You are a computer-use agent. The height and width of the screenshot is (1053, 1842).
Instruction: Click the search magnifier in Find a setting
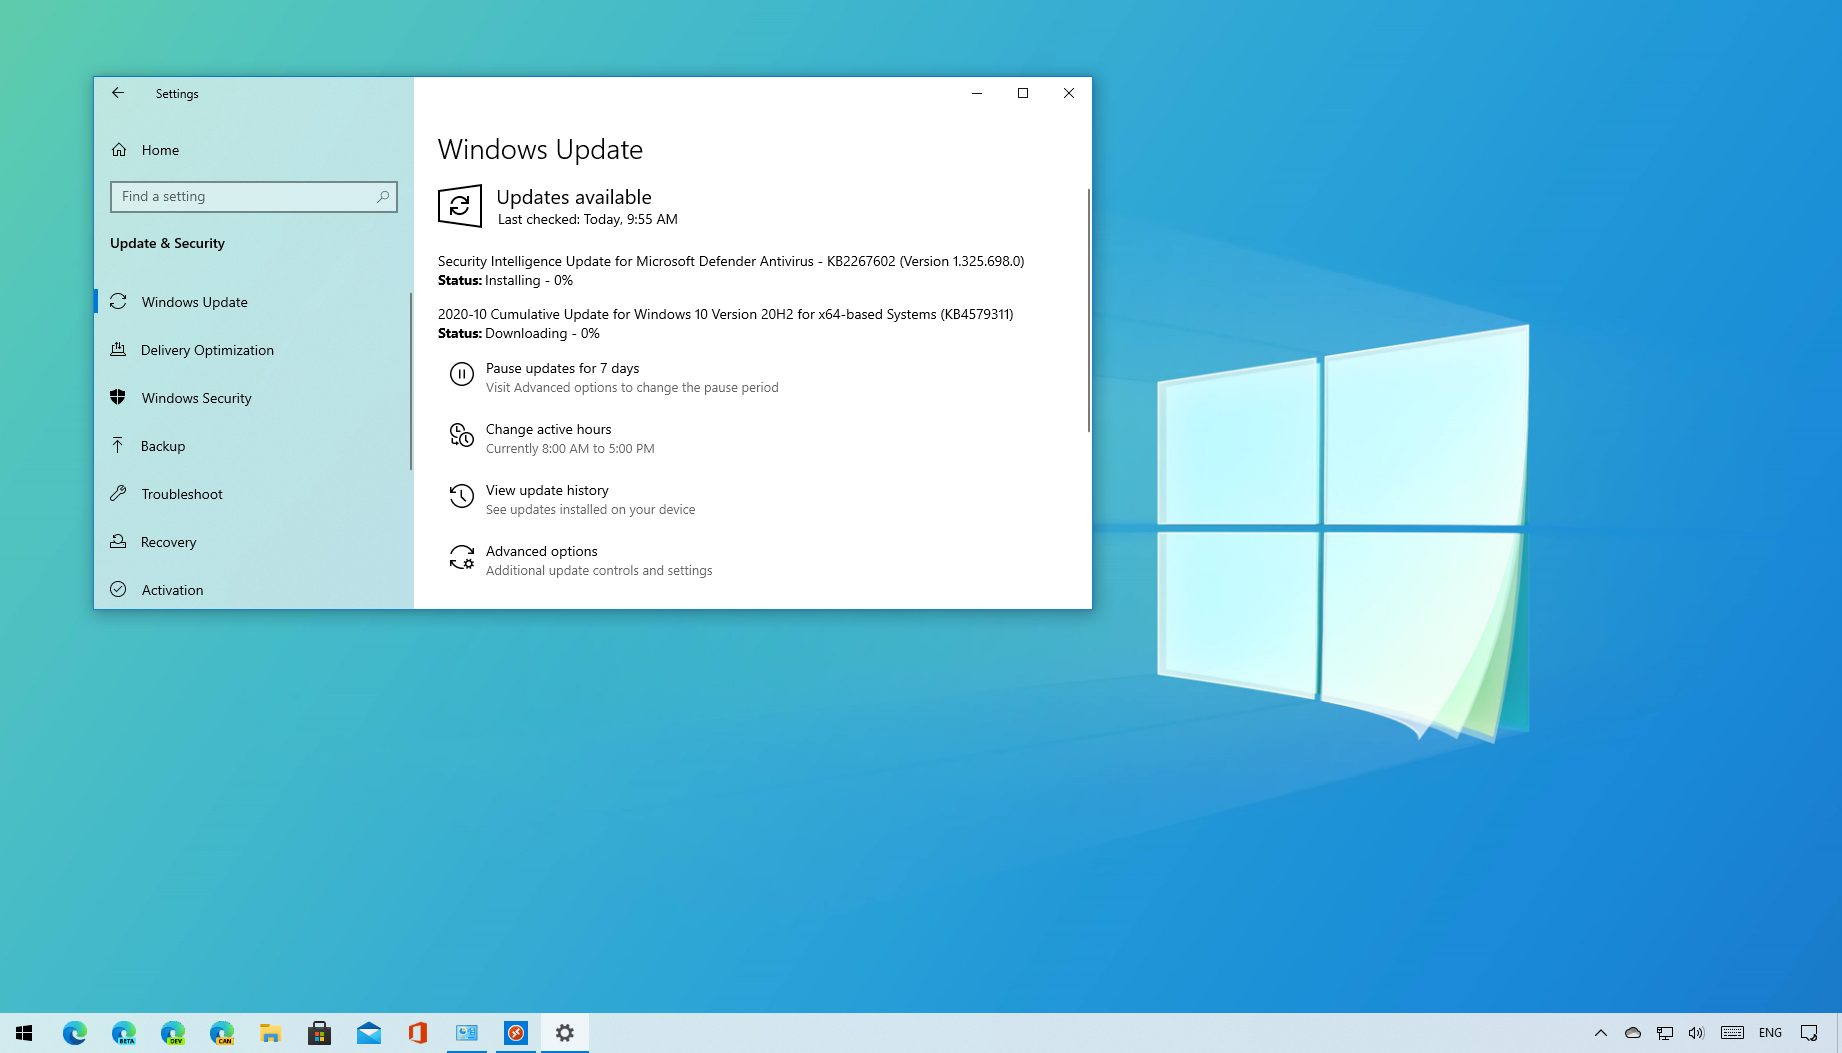tap(383, 197)
